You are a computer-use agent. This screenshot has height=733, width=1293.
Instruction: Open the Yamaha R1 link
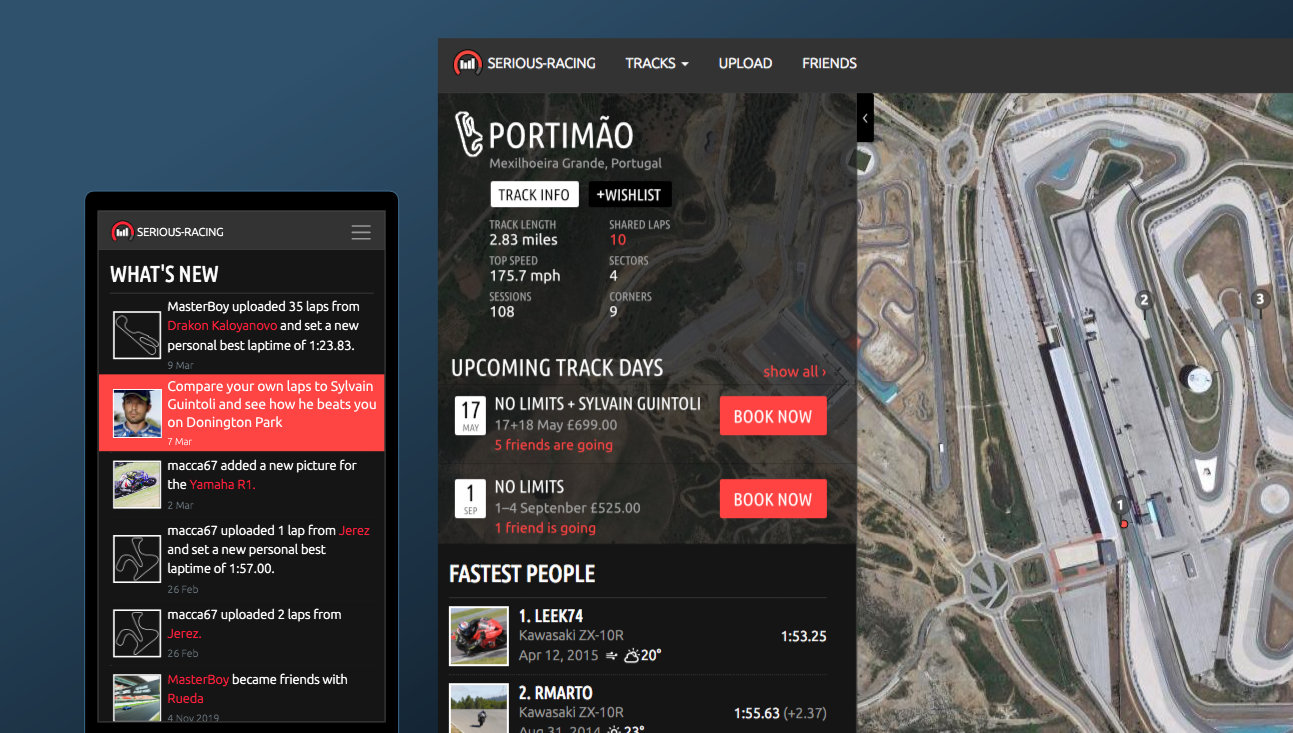point(223,484)
